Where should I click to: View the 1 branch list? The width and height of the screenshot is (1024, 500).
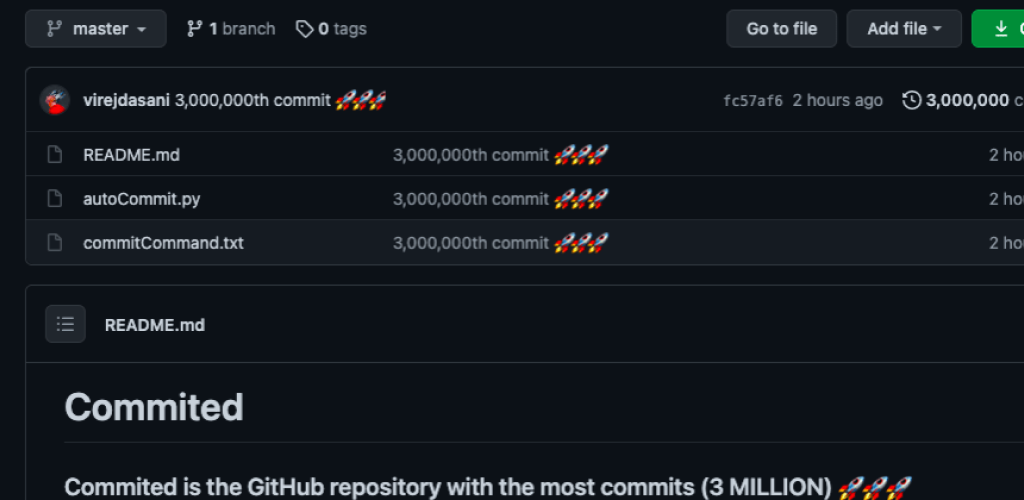(x=241, y=29)
